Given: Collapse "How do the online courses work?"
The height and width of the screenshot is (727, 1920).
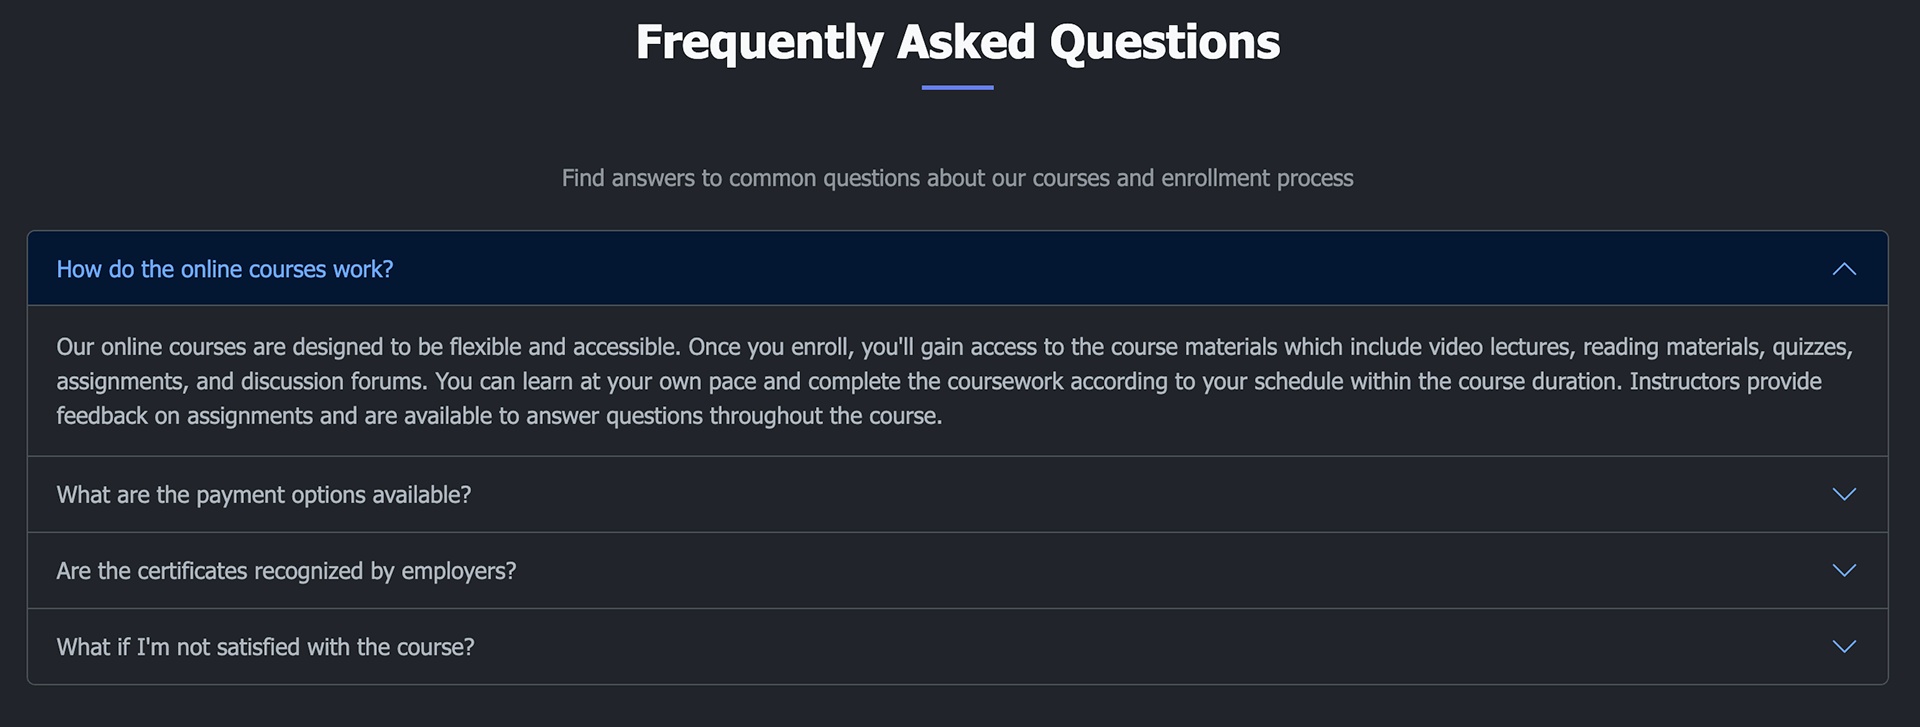Looking at the screenshot, I should (225, 269).
